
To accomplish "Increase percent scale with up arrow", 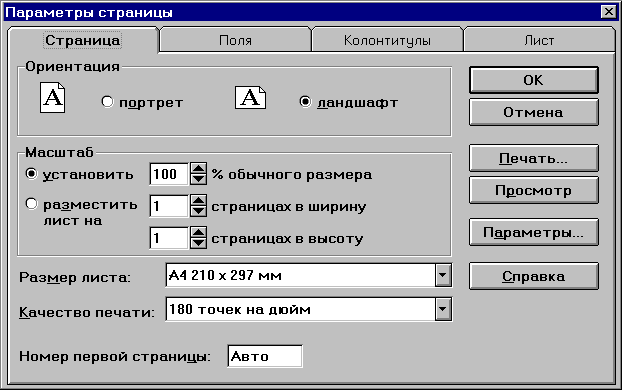I will tap(198, 169).
